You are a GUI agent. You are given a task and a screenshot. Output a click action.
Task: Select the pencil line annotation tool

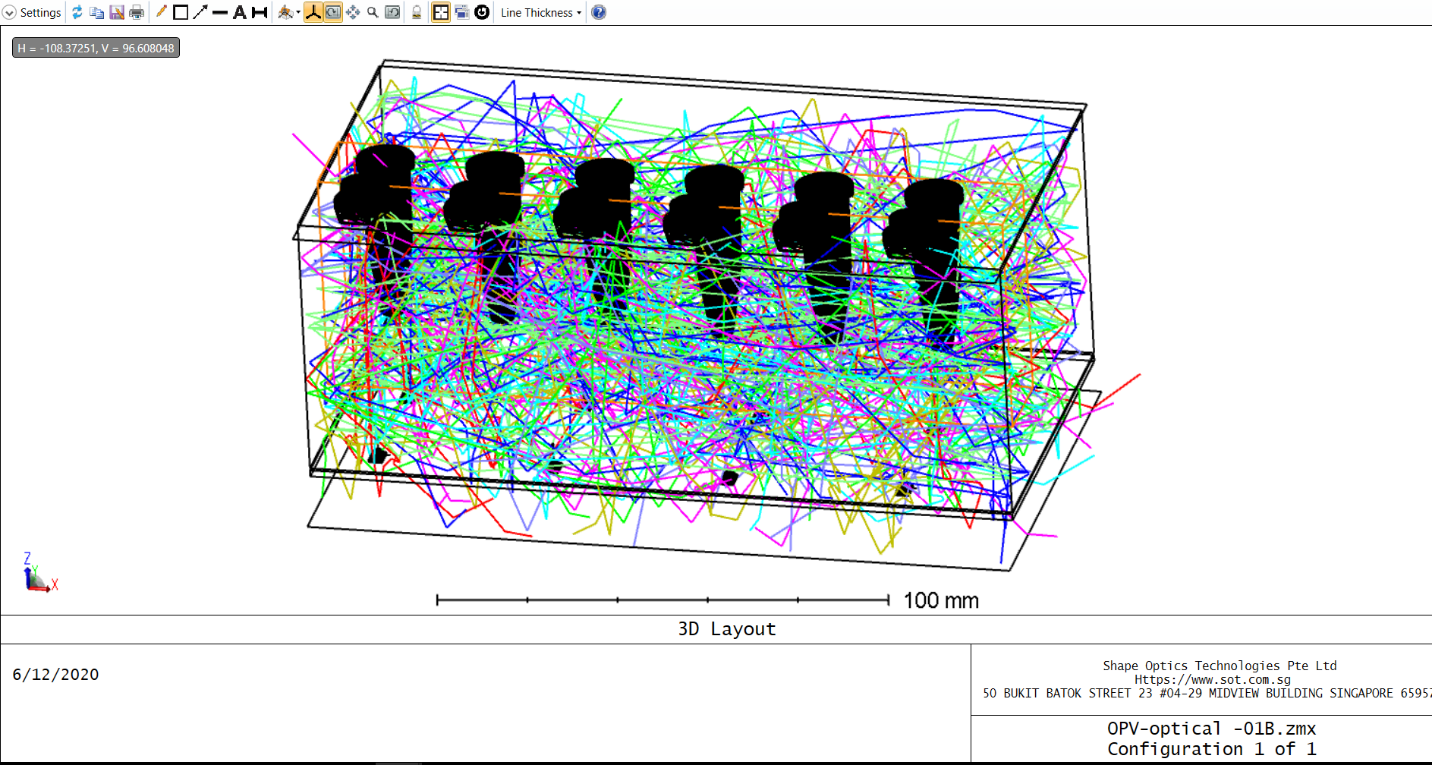point(160,12)
